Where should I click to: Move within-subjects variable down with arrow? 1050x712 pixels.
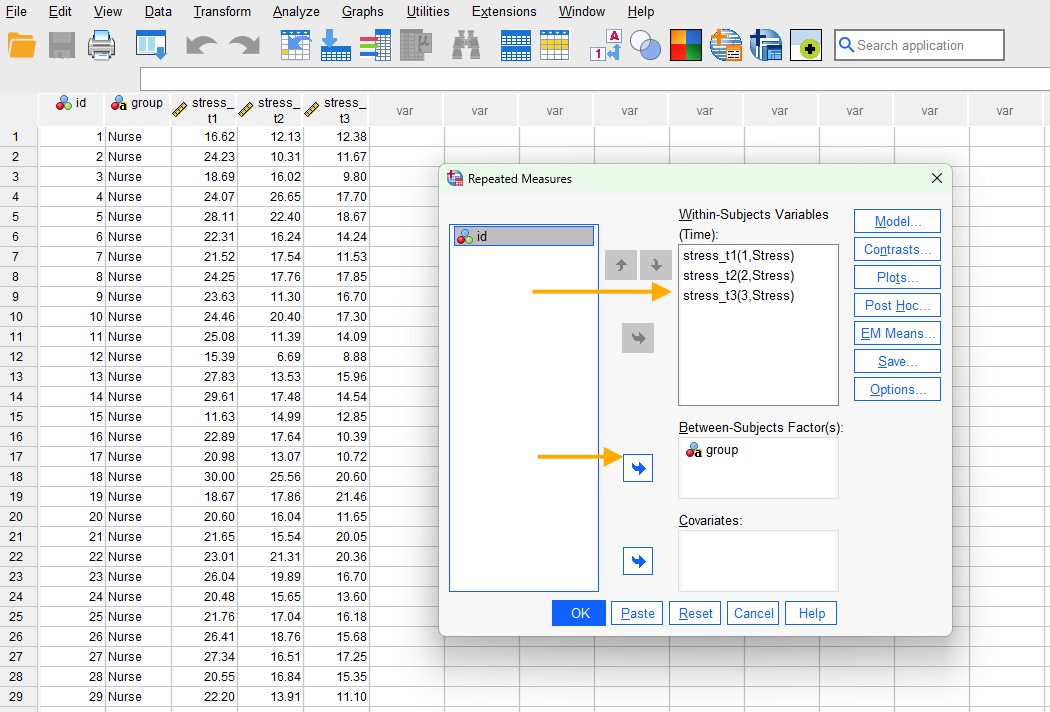point(656,265)
